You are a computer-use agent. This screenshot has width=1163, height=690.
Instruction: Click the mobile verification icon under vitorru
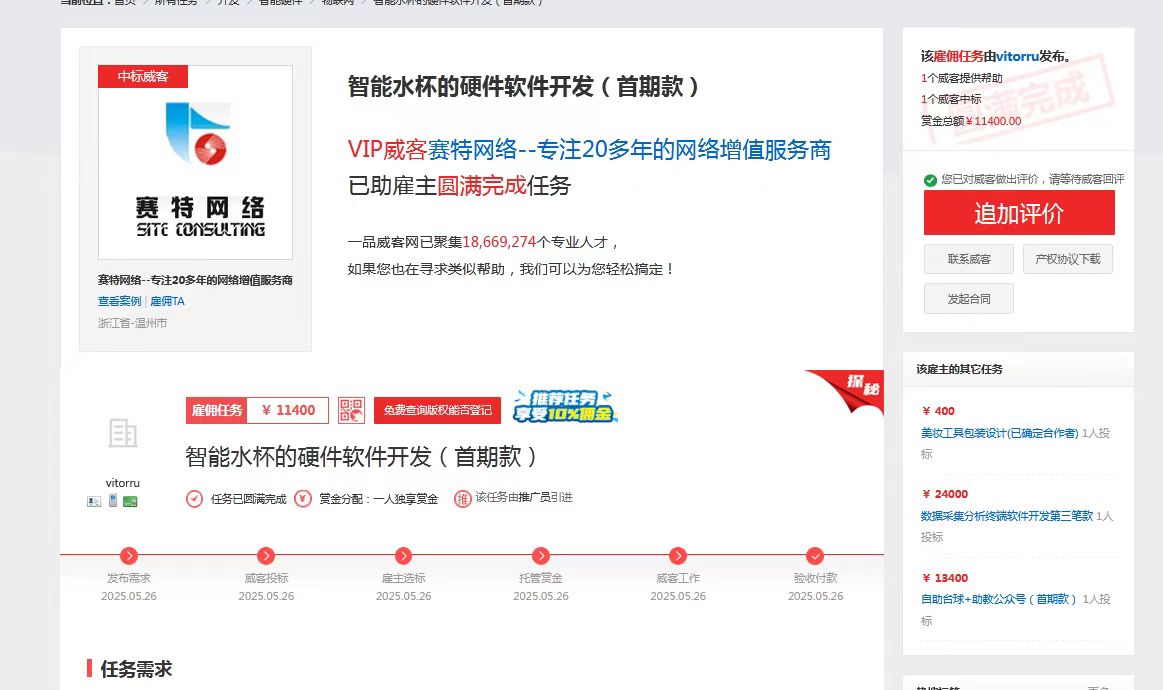click(x=112, y=500)
